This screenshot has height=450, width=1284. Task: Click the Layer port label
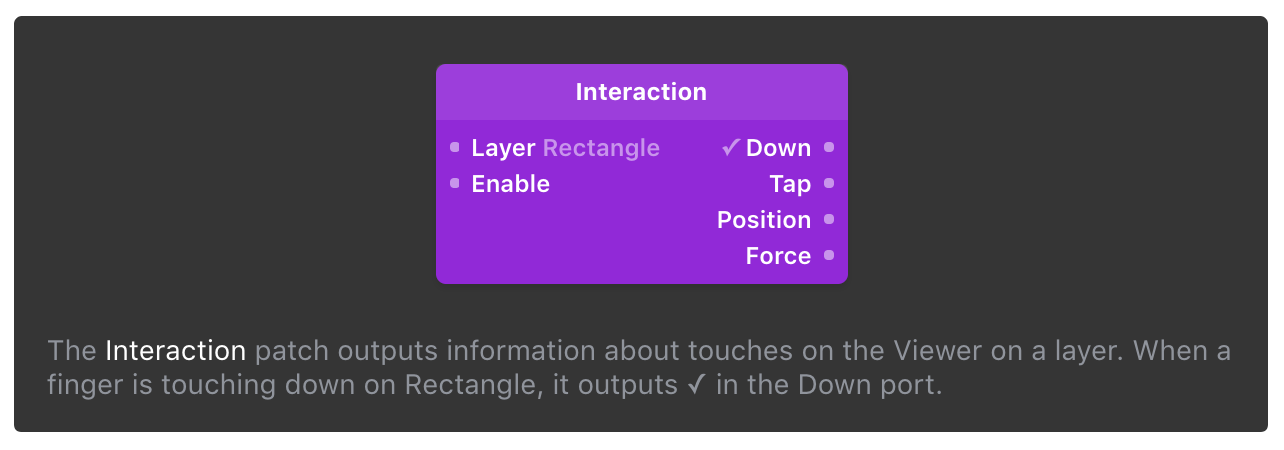click(x=503, y=148)
